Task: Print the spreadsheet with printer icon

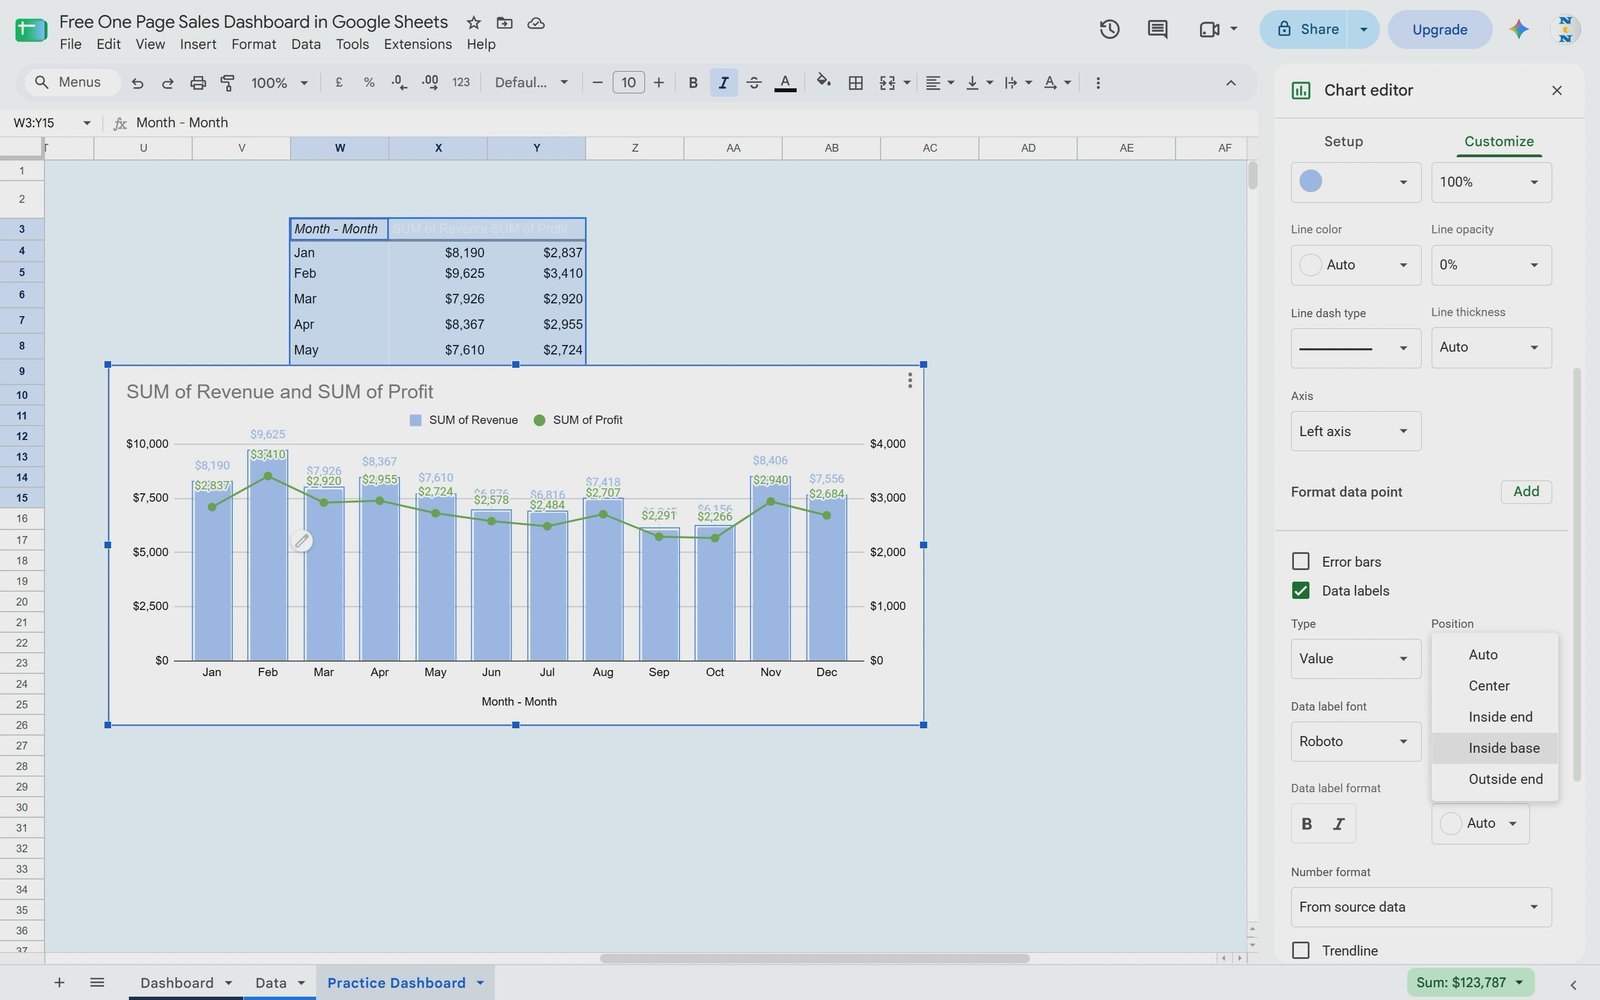Action: [198, 83]
